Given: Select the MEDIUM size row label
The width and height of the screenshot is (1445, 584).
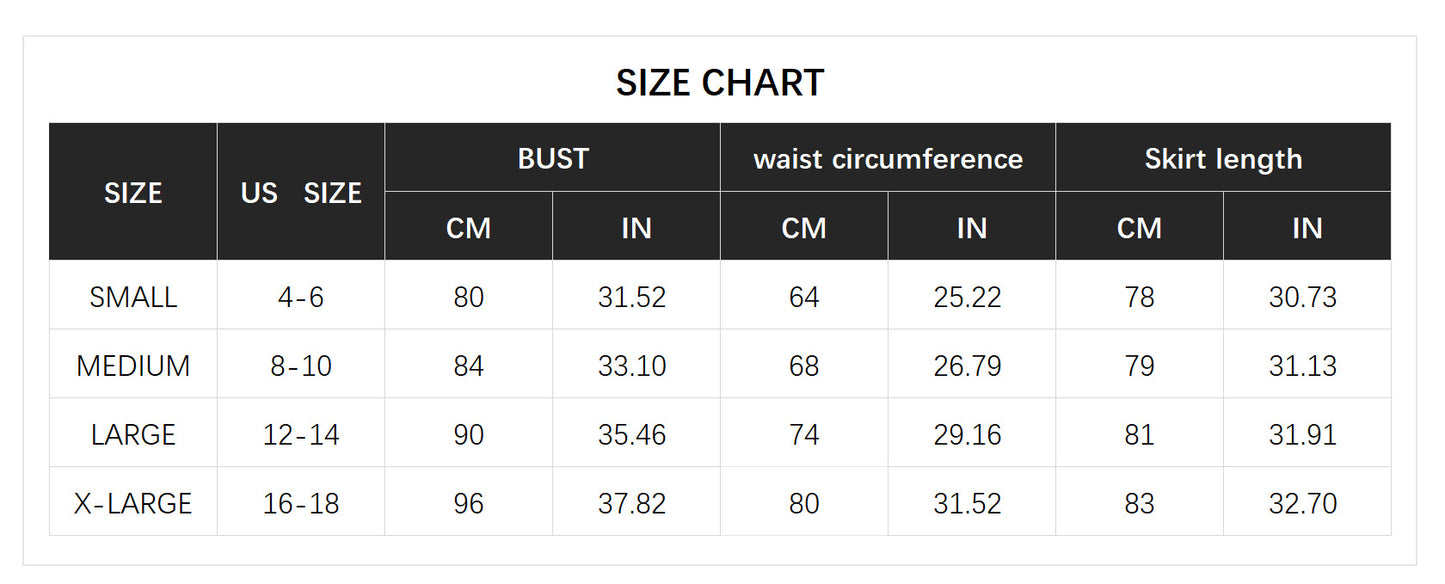Looking at the screenshot, I should pyautogui.click(x=133, y=366).
